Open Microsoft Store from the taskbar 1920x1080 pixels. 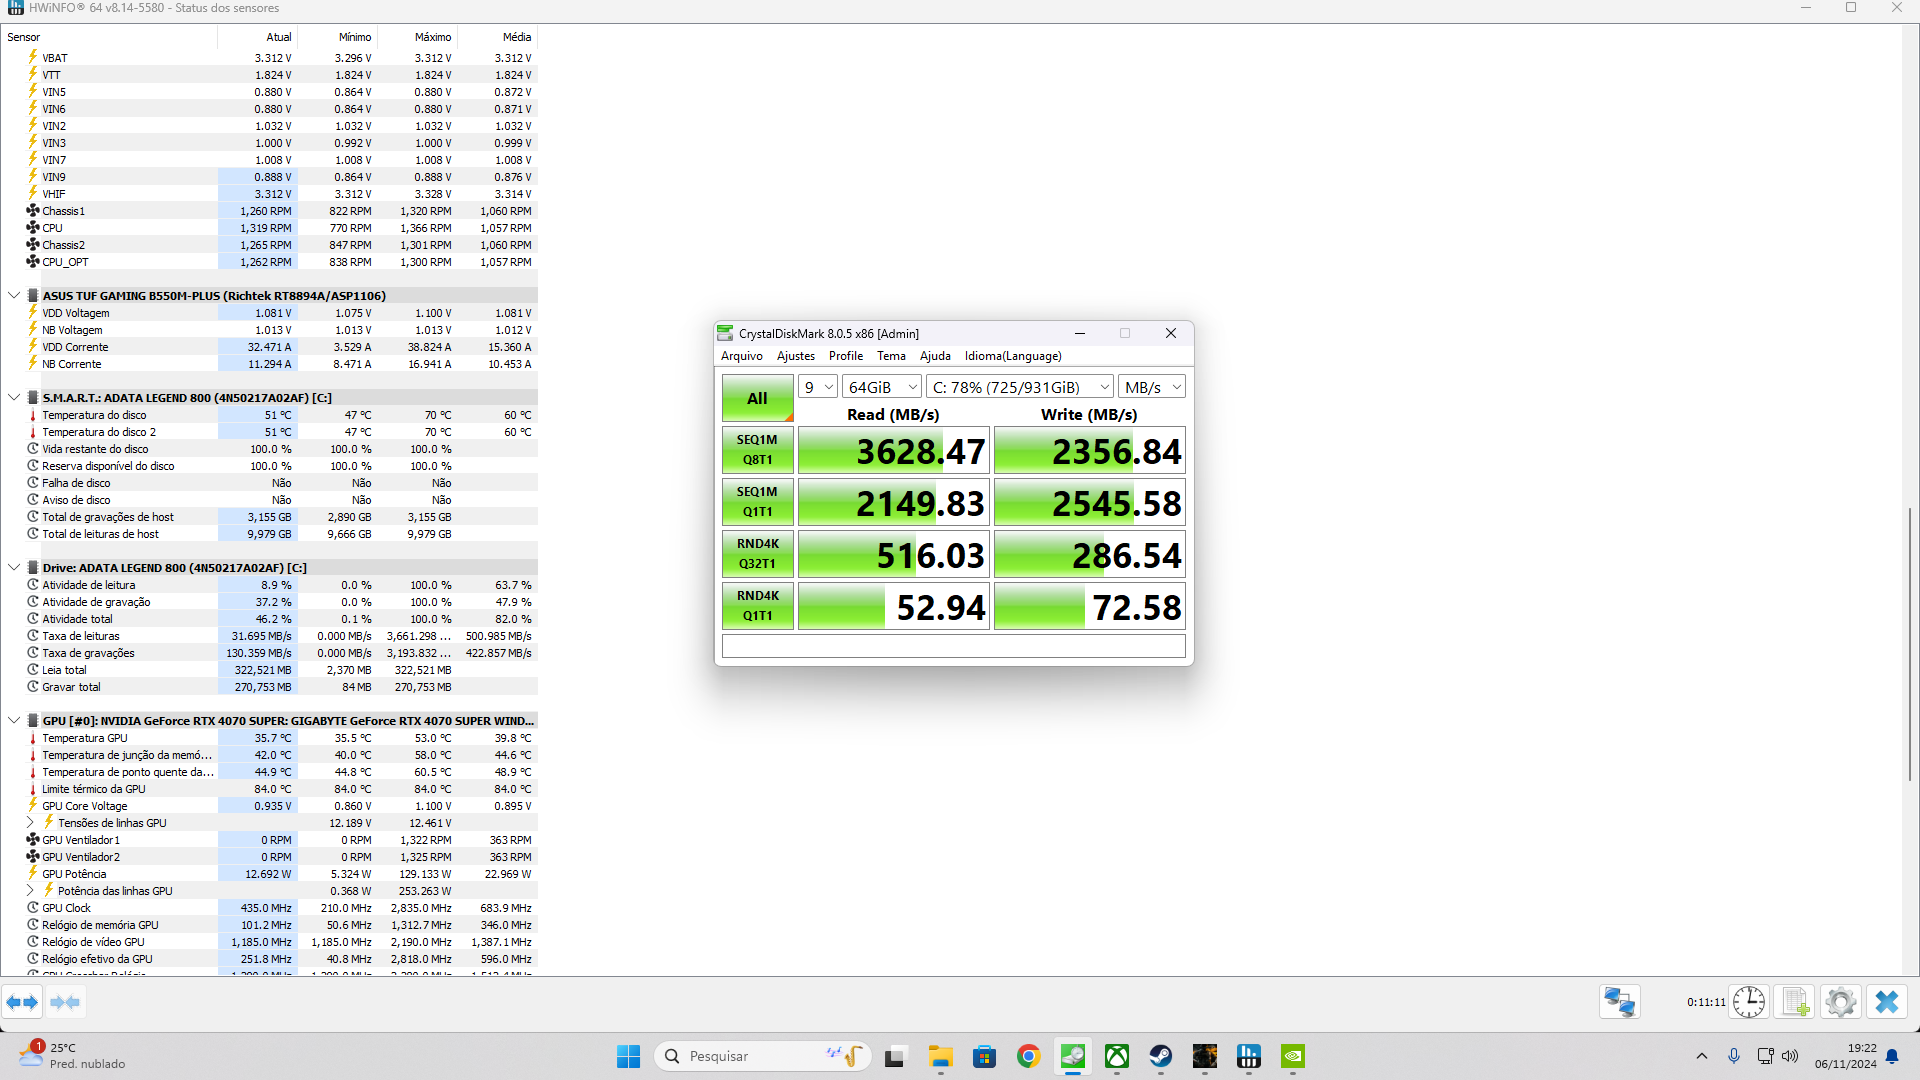click(985, 1056)
